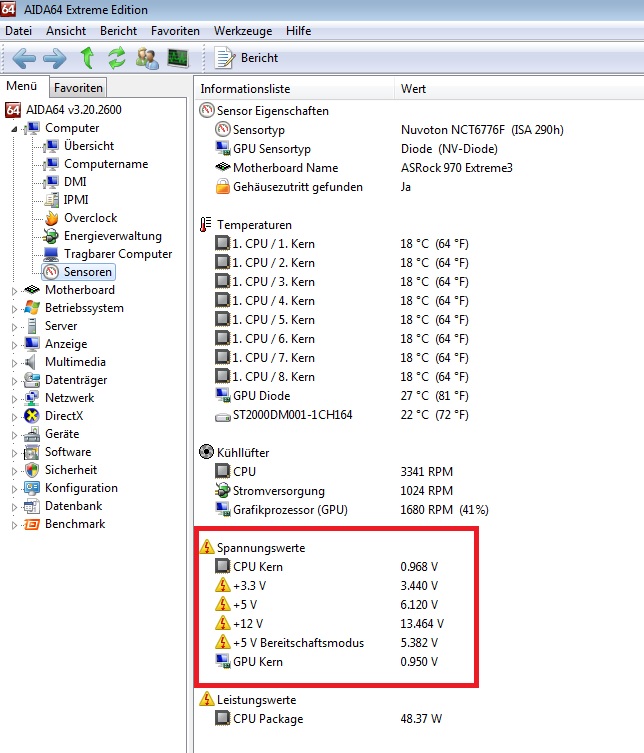
Task: Expand the DirectX tree node
Action: point(14,417)
